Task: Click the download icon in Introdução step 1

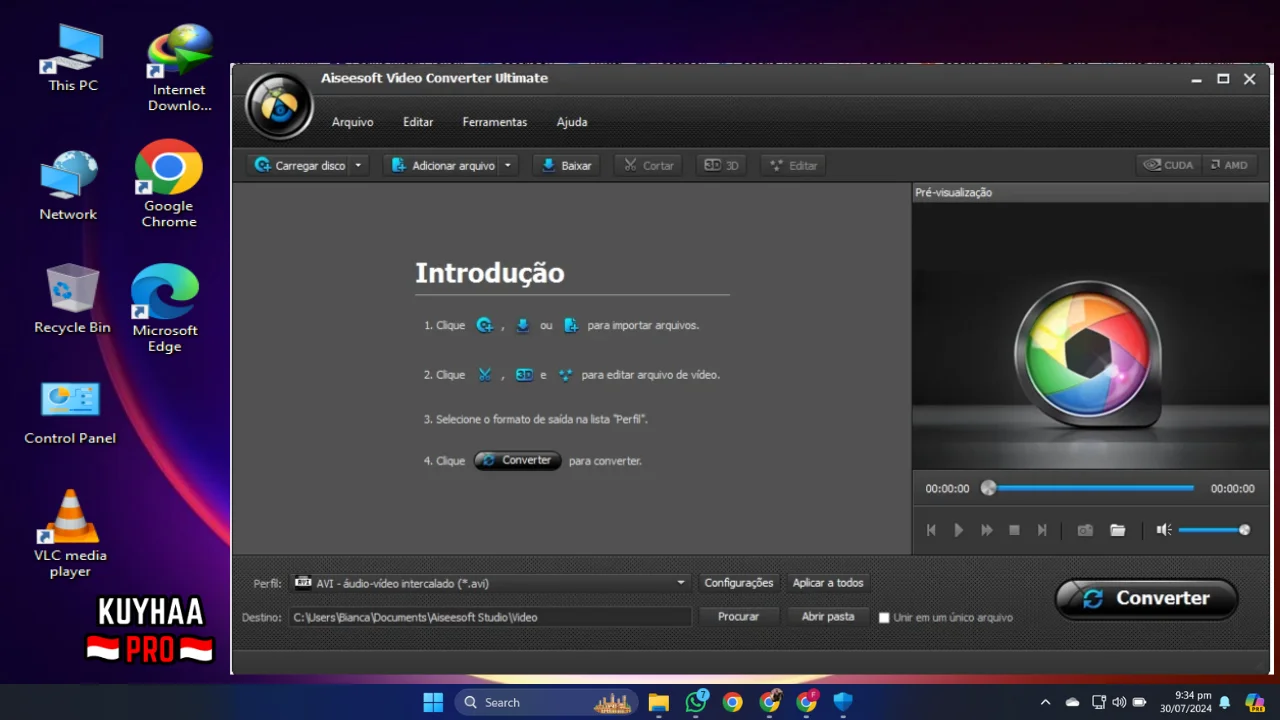Action: tap(522, 325)
